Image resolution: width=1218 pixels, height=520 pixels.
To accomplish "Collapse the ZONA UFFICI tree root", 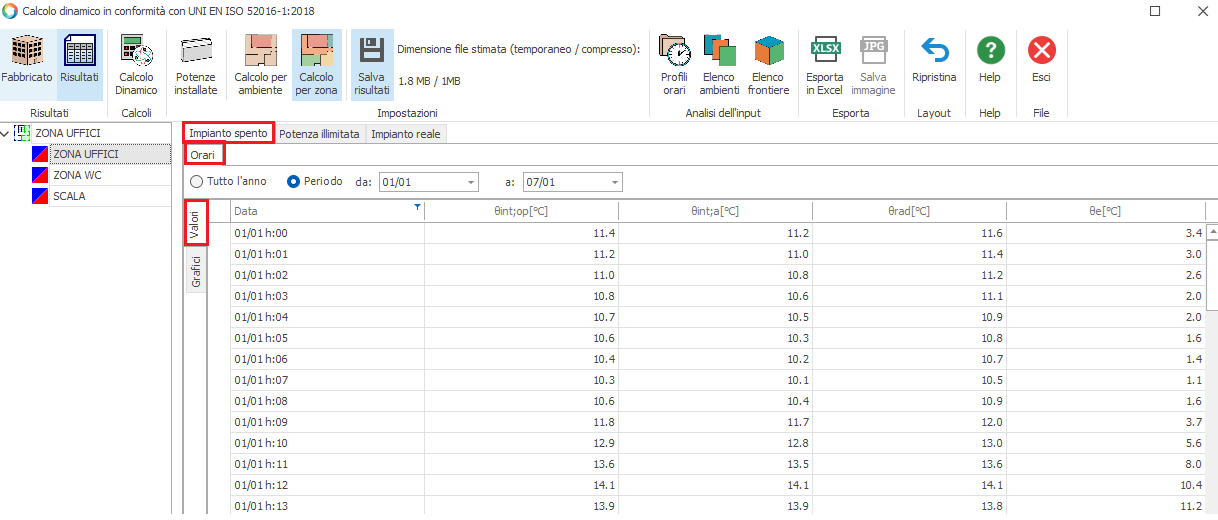I will pos(6,133).
